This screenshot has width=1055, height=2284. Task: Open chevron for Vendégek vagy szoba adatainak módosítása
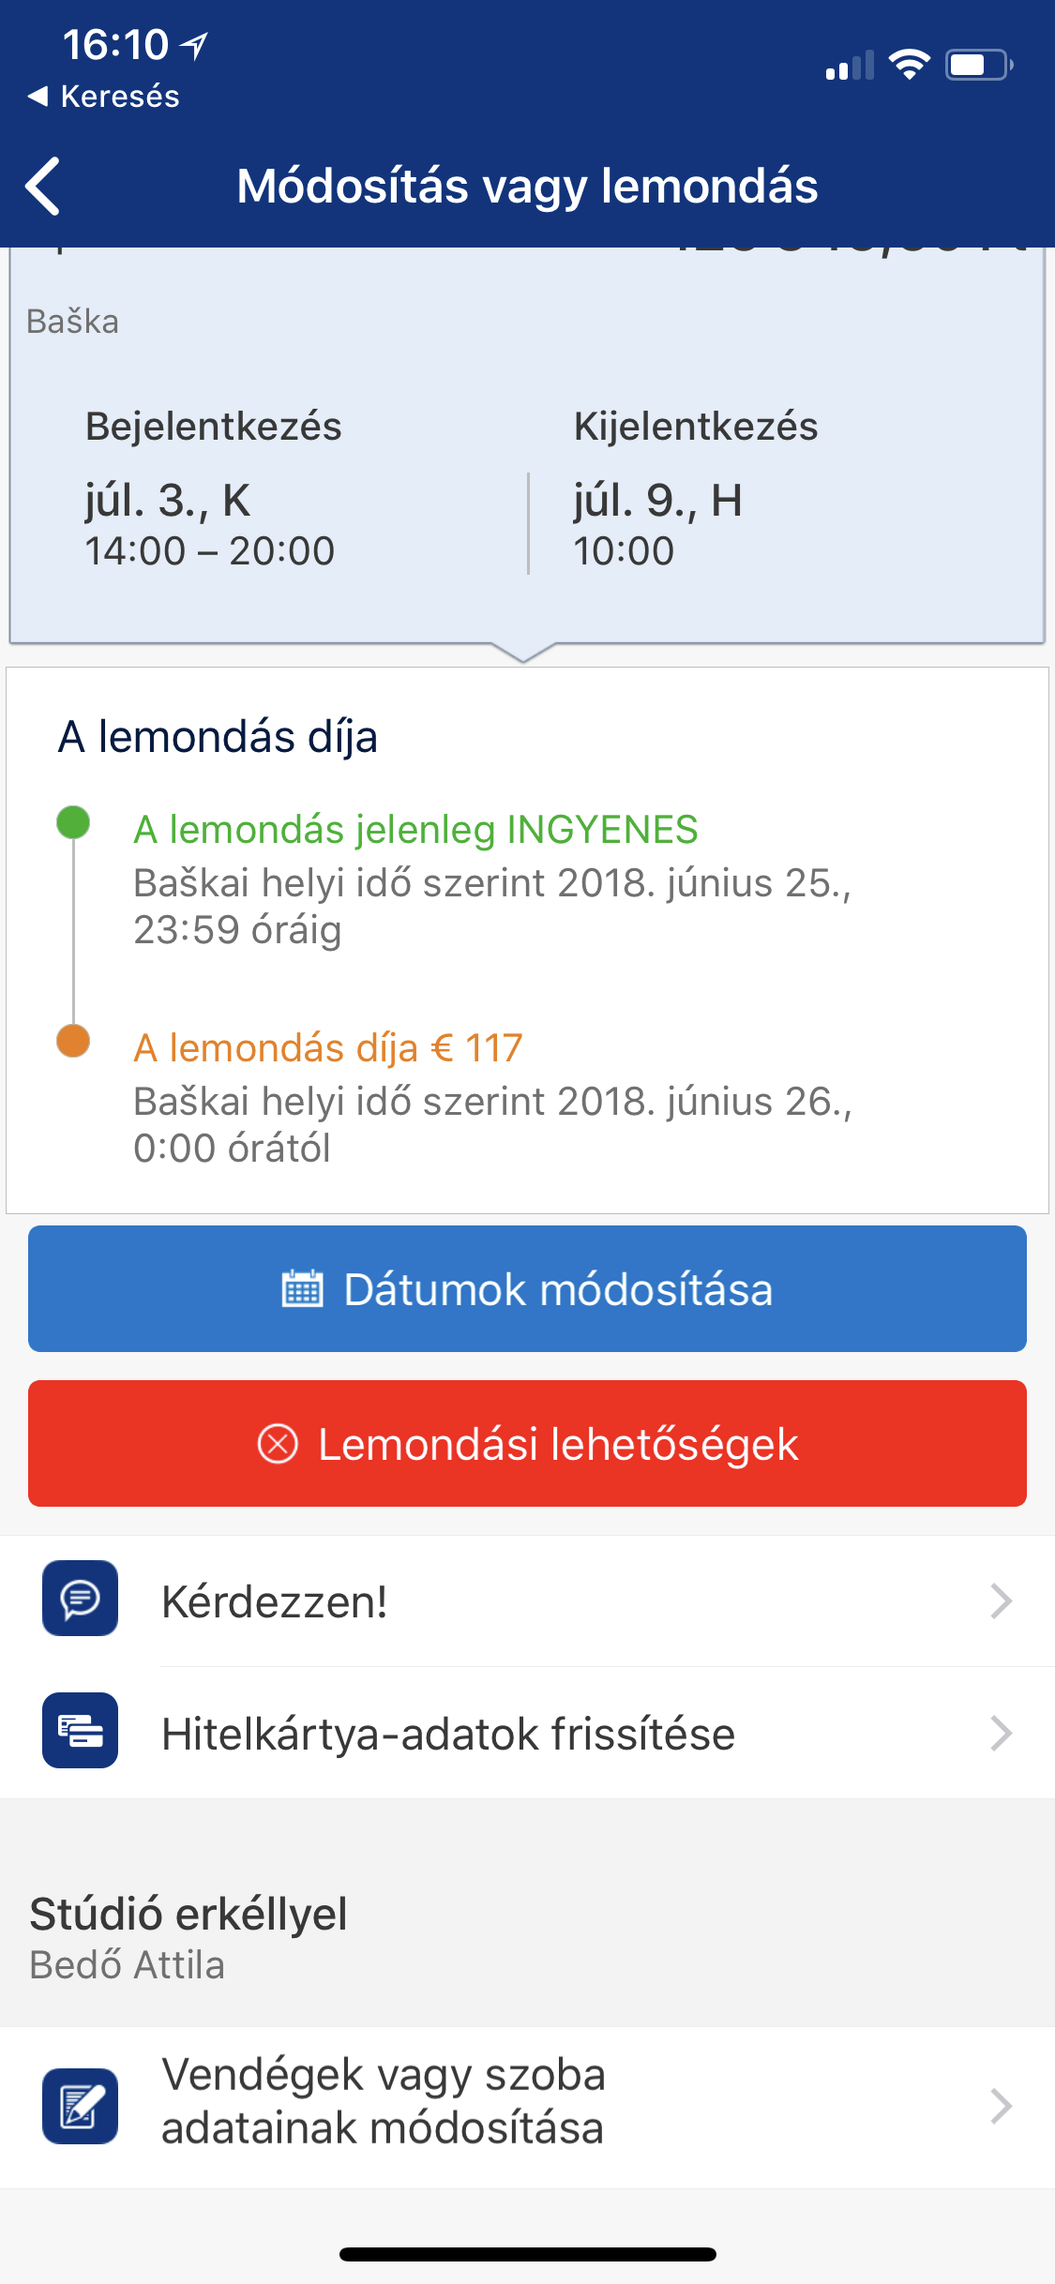pyautogui.click(x=1000, y=2106)
